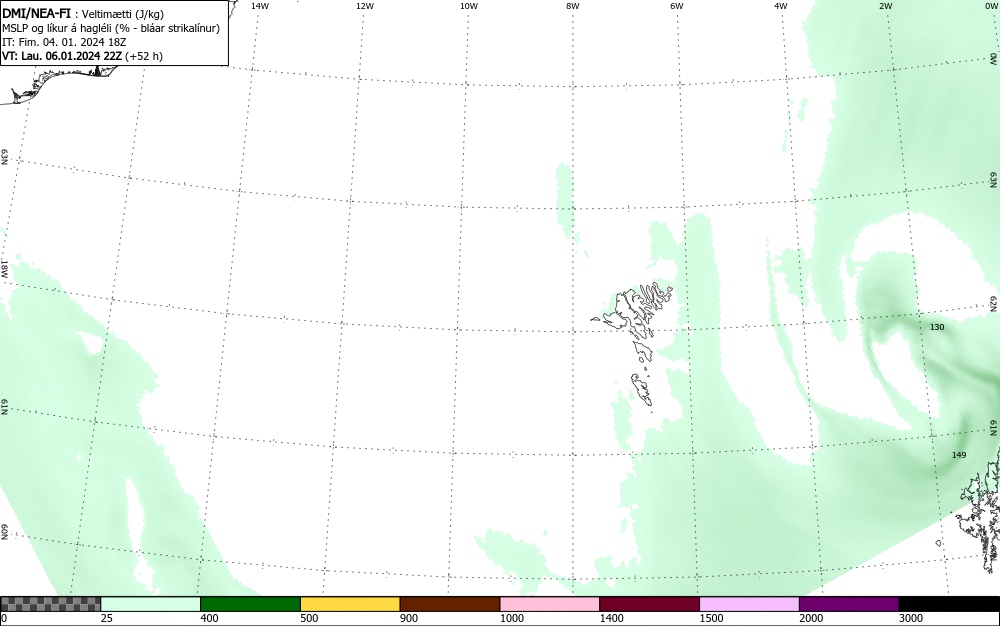Click the 8W longitude label
Image resolution: width=1000 pixels, height=626 pixels.
pyautogui.click(x=573, y=6)
